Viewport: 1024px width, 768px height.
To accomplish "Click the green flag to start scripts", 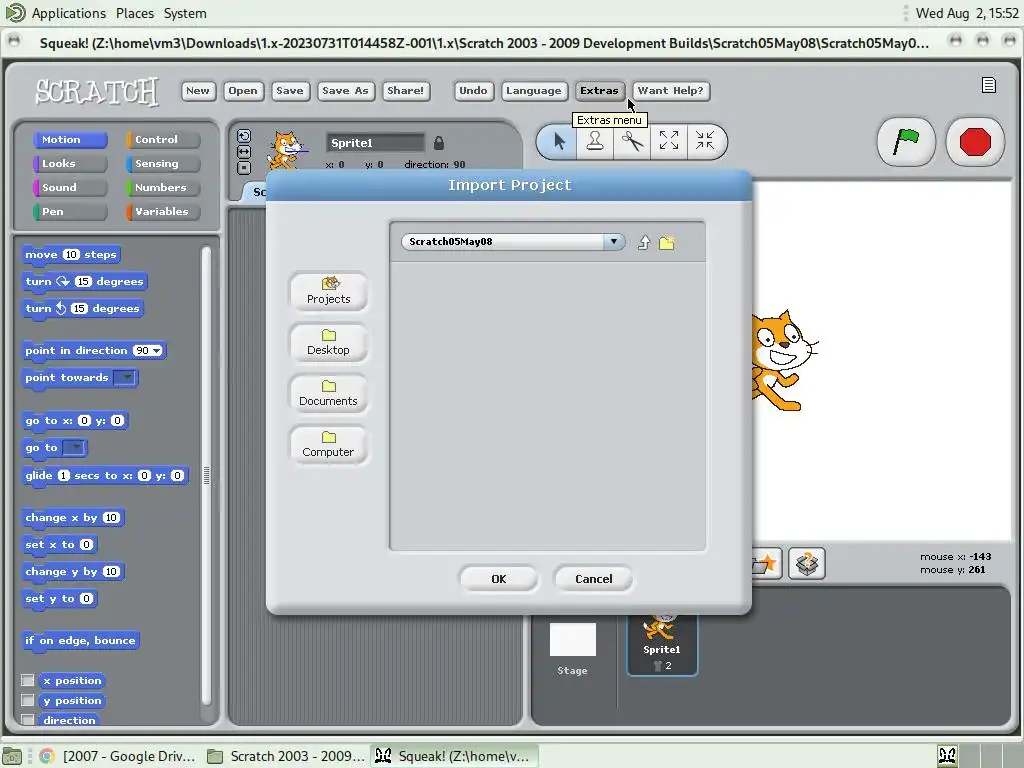I will pos(906,142).
